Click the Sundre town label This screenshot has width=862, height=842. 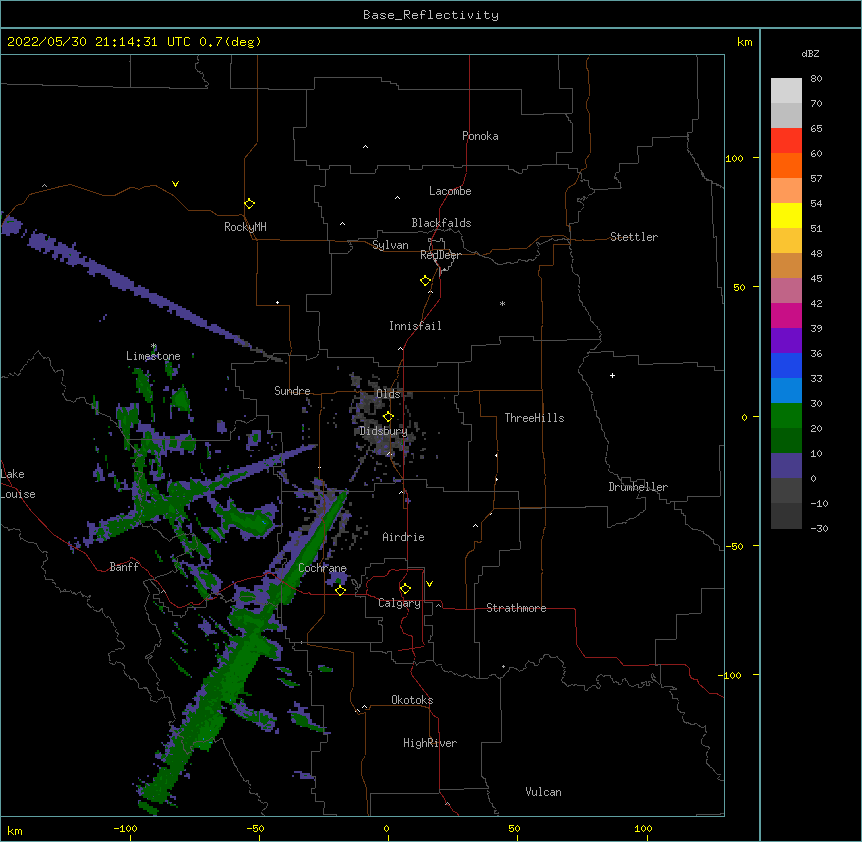pyautogui.click(x=292, y=391)
